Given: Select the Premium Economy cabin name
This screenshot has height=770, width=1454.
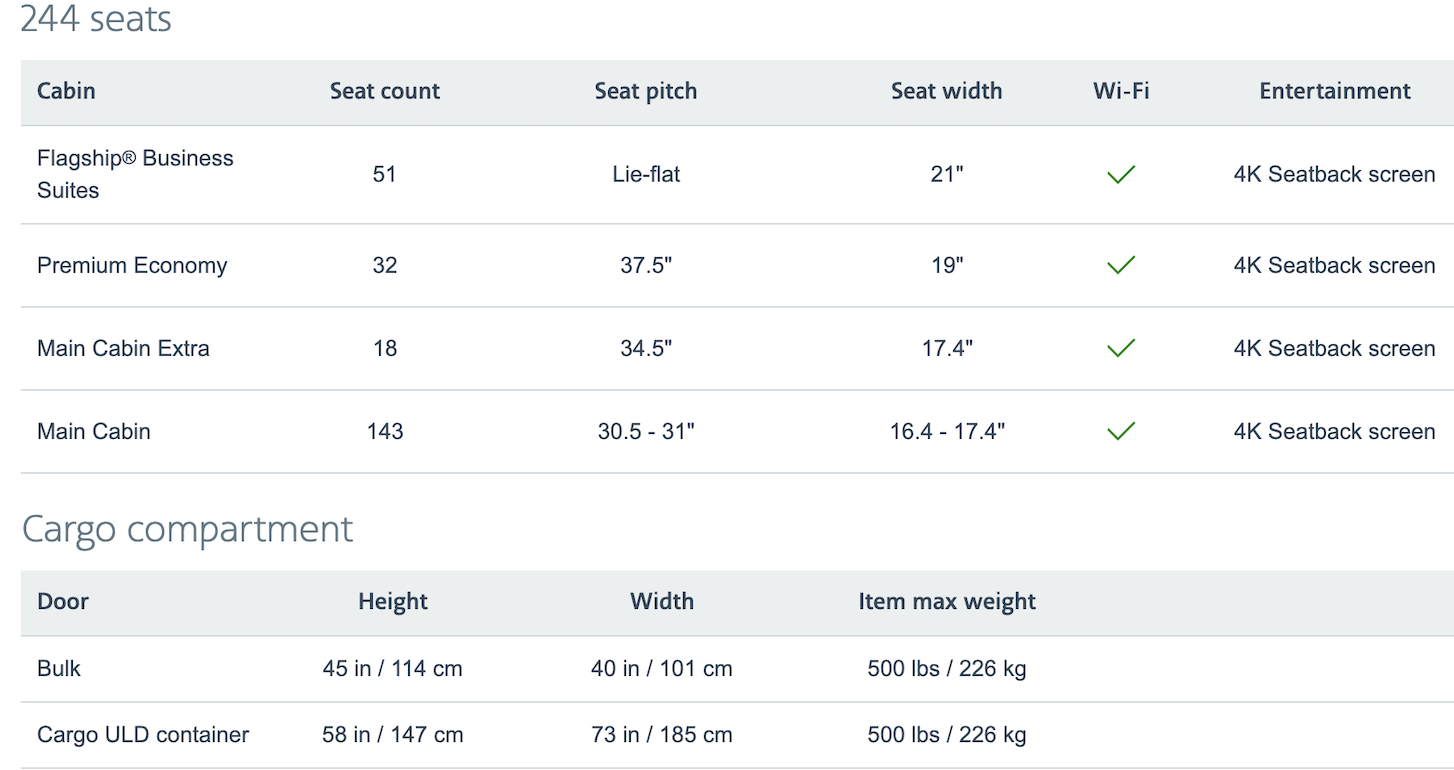Looking at the screenshot, I should [x=132, y=266].
